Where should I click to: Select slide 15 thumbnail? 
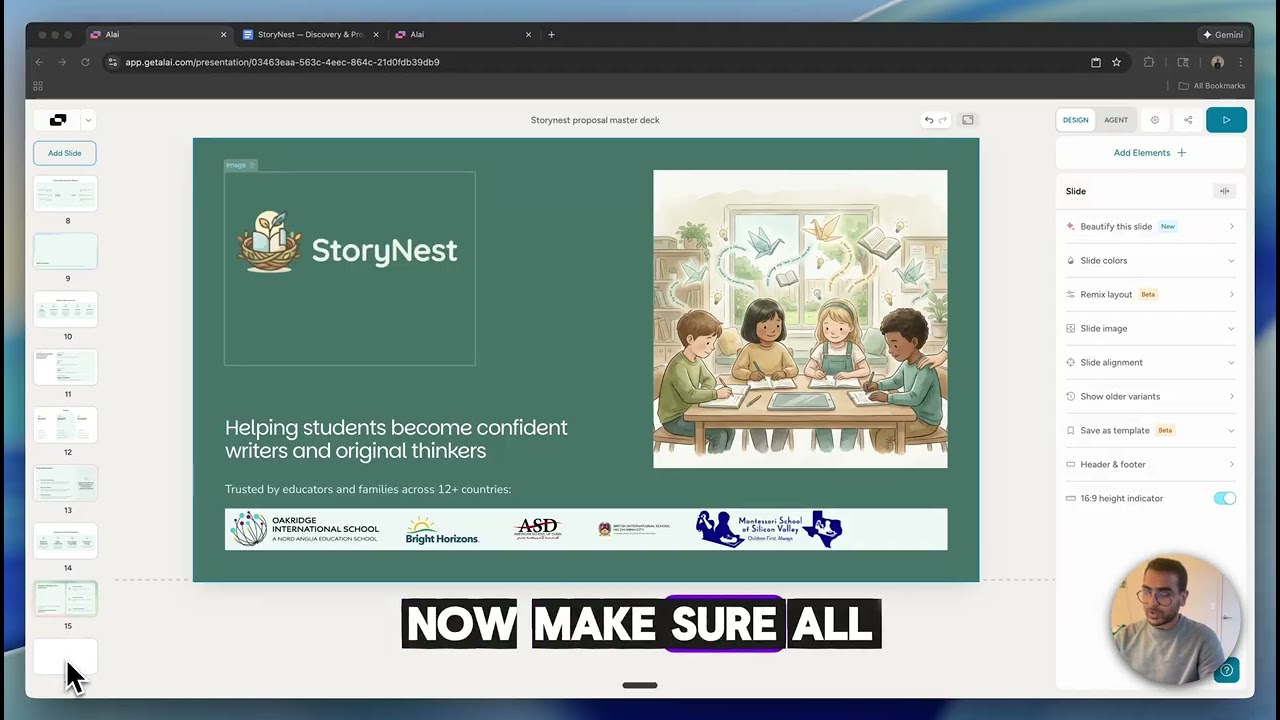click(66, 599)
